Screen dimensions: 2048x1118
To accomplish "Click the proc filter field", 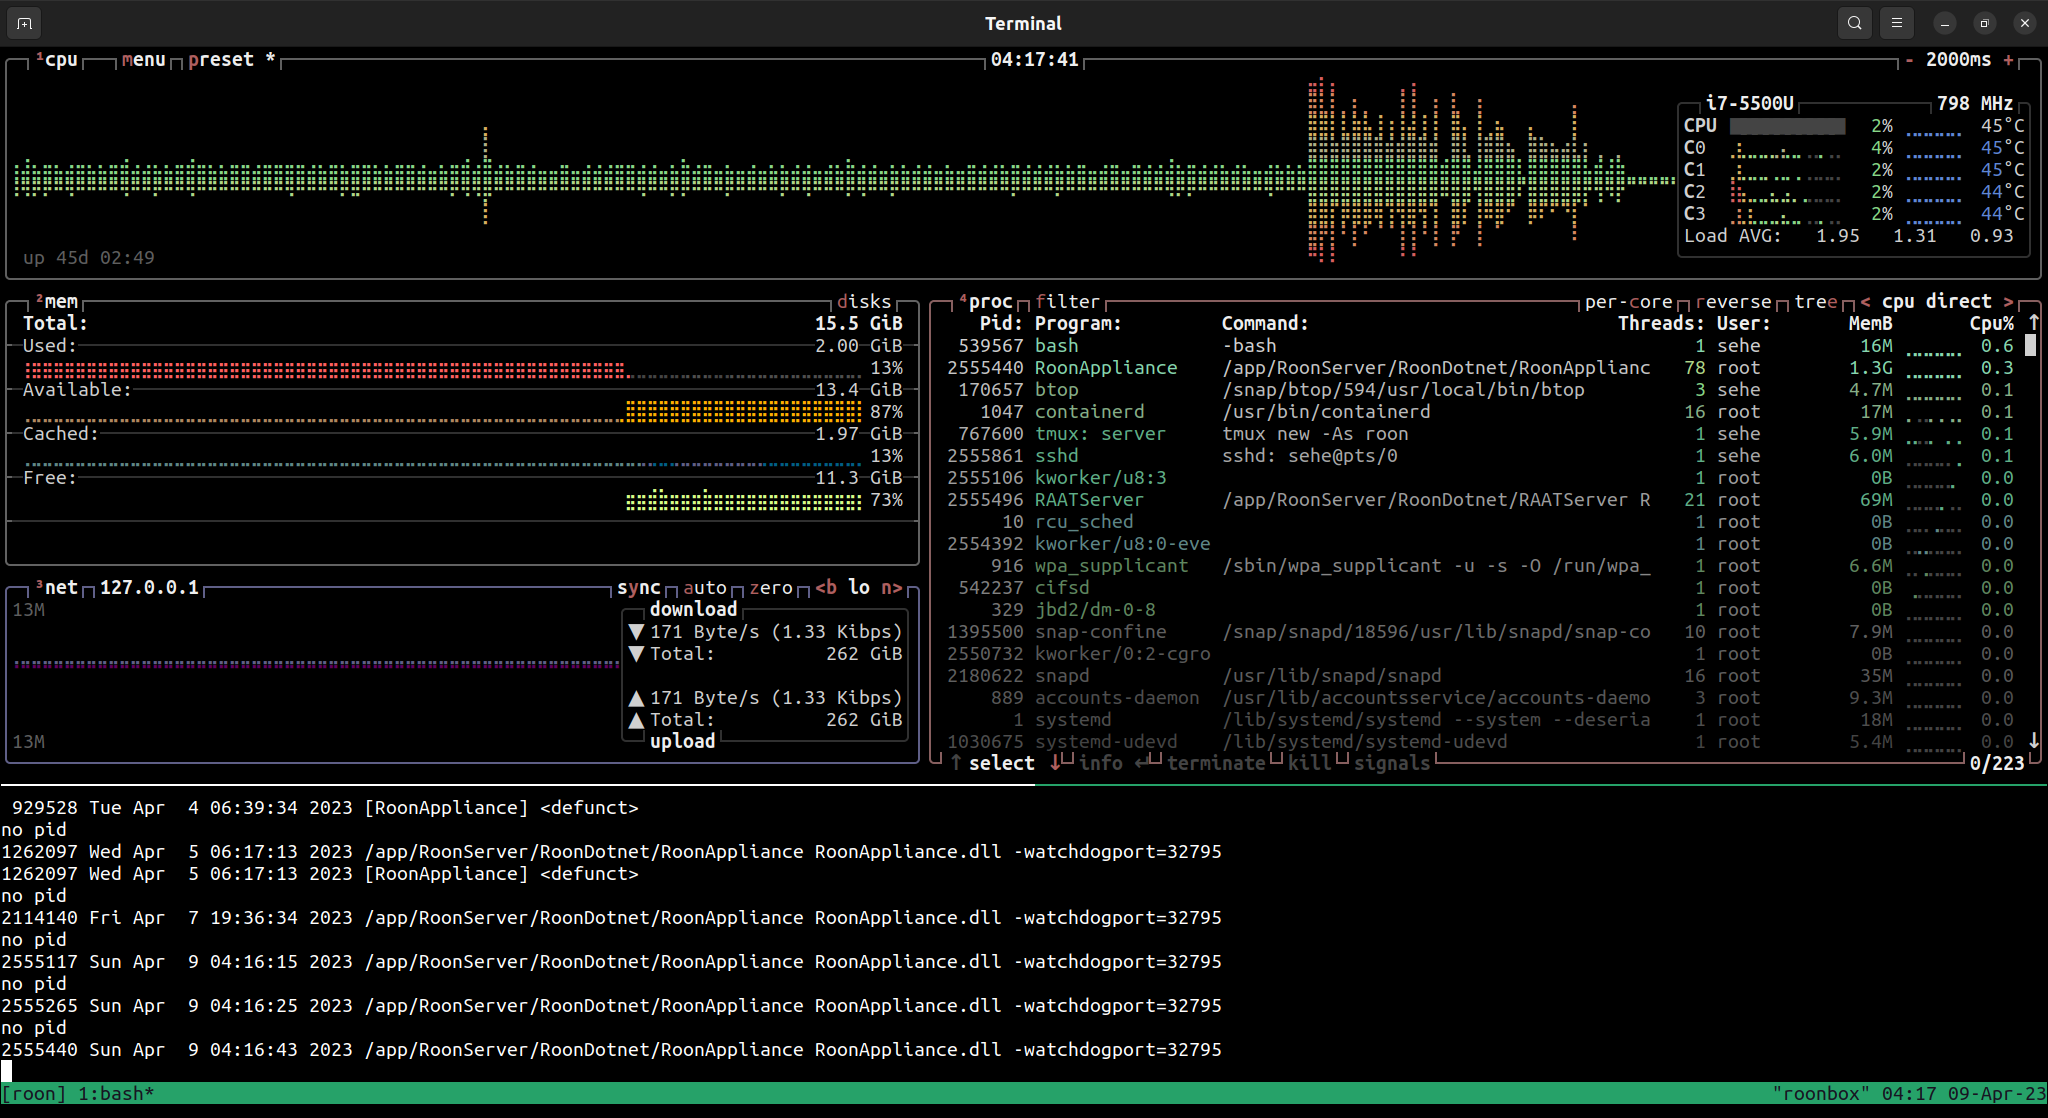I will pos(1067,302).
